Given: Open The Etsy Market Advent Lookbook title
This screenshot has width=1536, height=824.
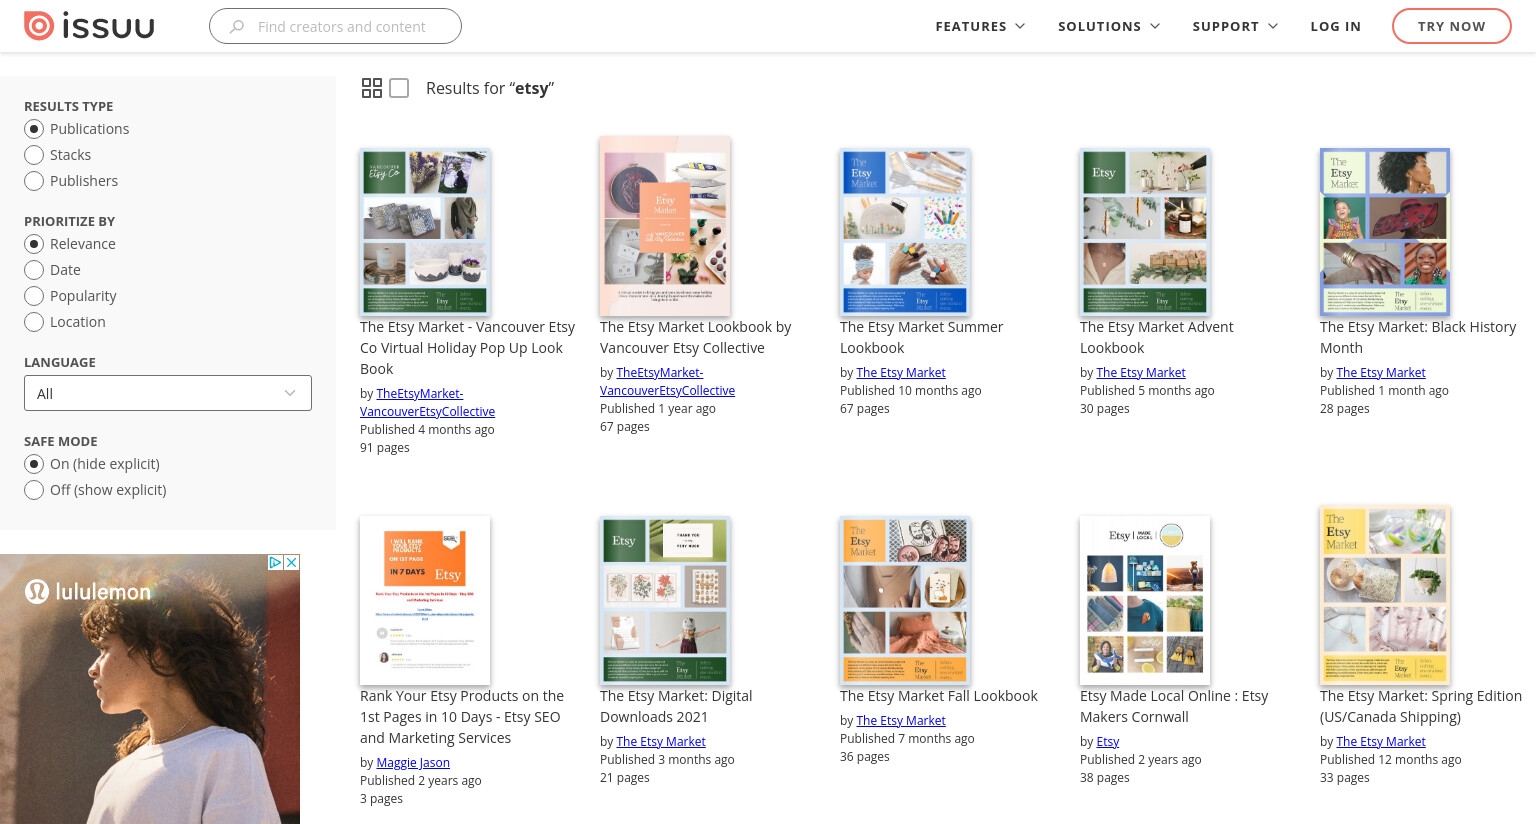Looking at the screenshot, I should pyautogui.click(x=1157, y=337).
